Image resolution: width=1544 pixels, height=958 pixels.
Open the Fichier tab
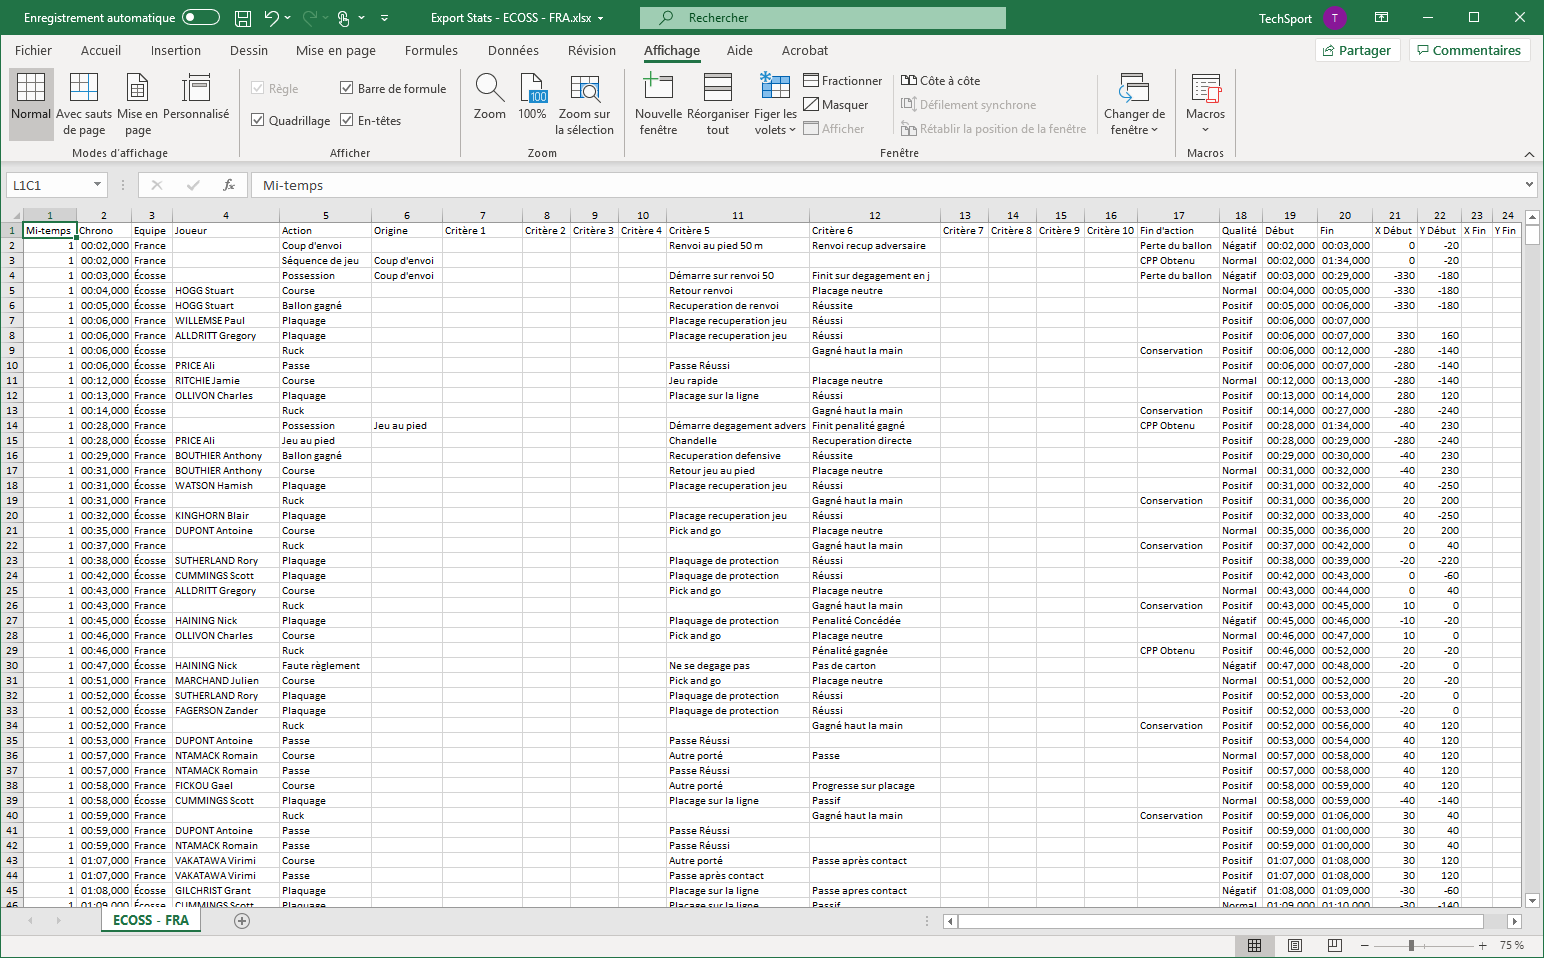33,50
